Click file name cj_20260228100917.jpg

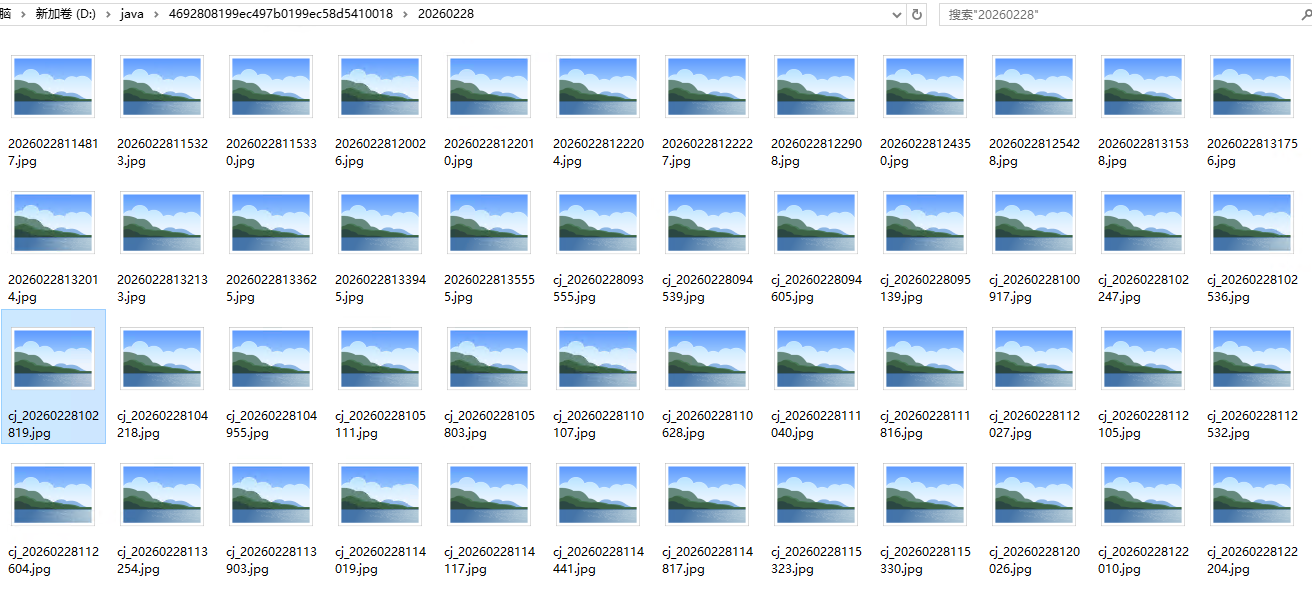click(x=1034, y=288)
